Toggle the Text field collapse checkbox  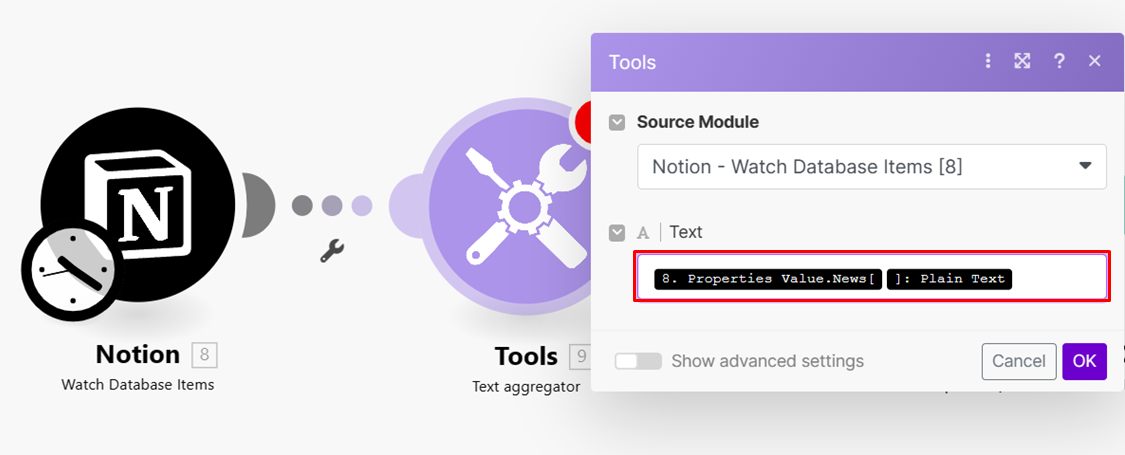coord(618,233)
